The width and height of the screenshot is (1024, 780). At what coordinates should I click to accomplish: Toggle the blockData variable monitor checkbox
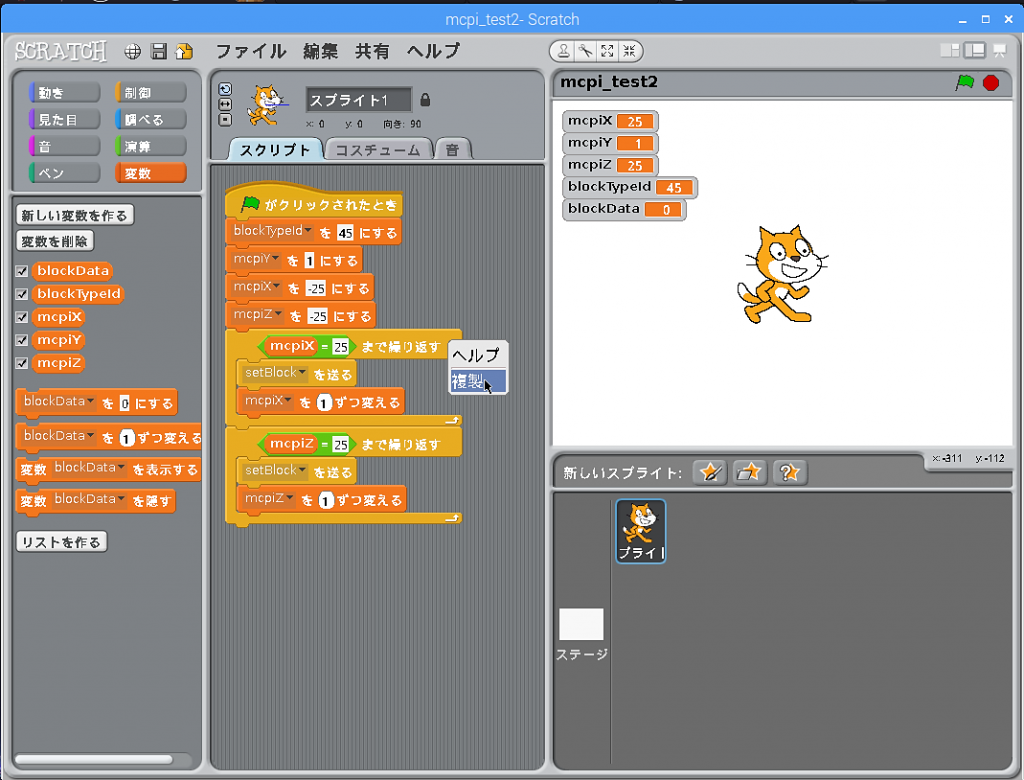tap(22, 271)
